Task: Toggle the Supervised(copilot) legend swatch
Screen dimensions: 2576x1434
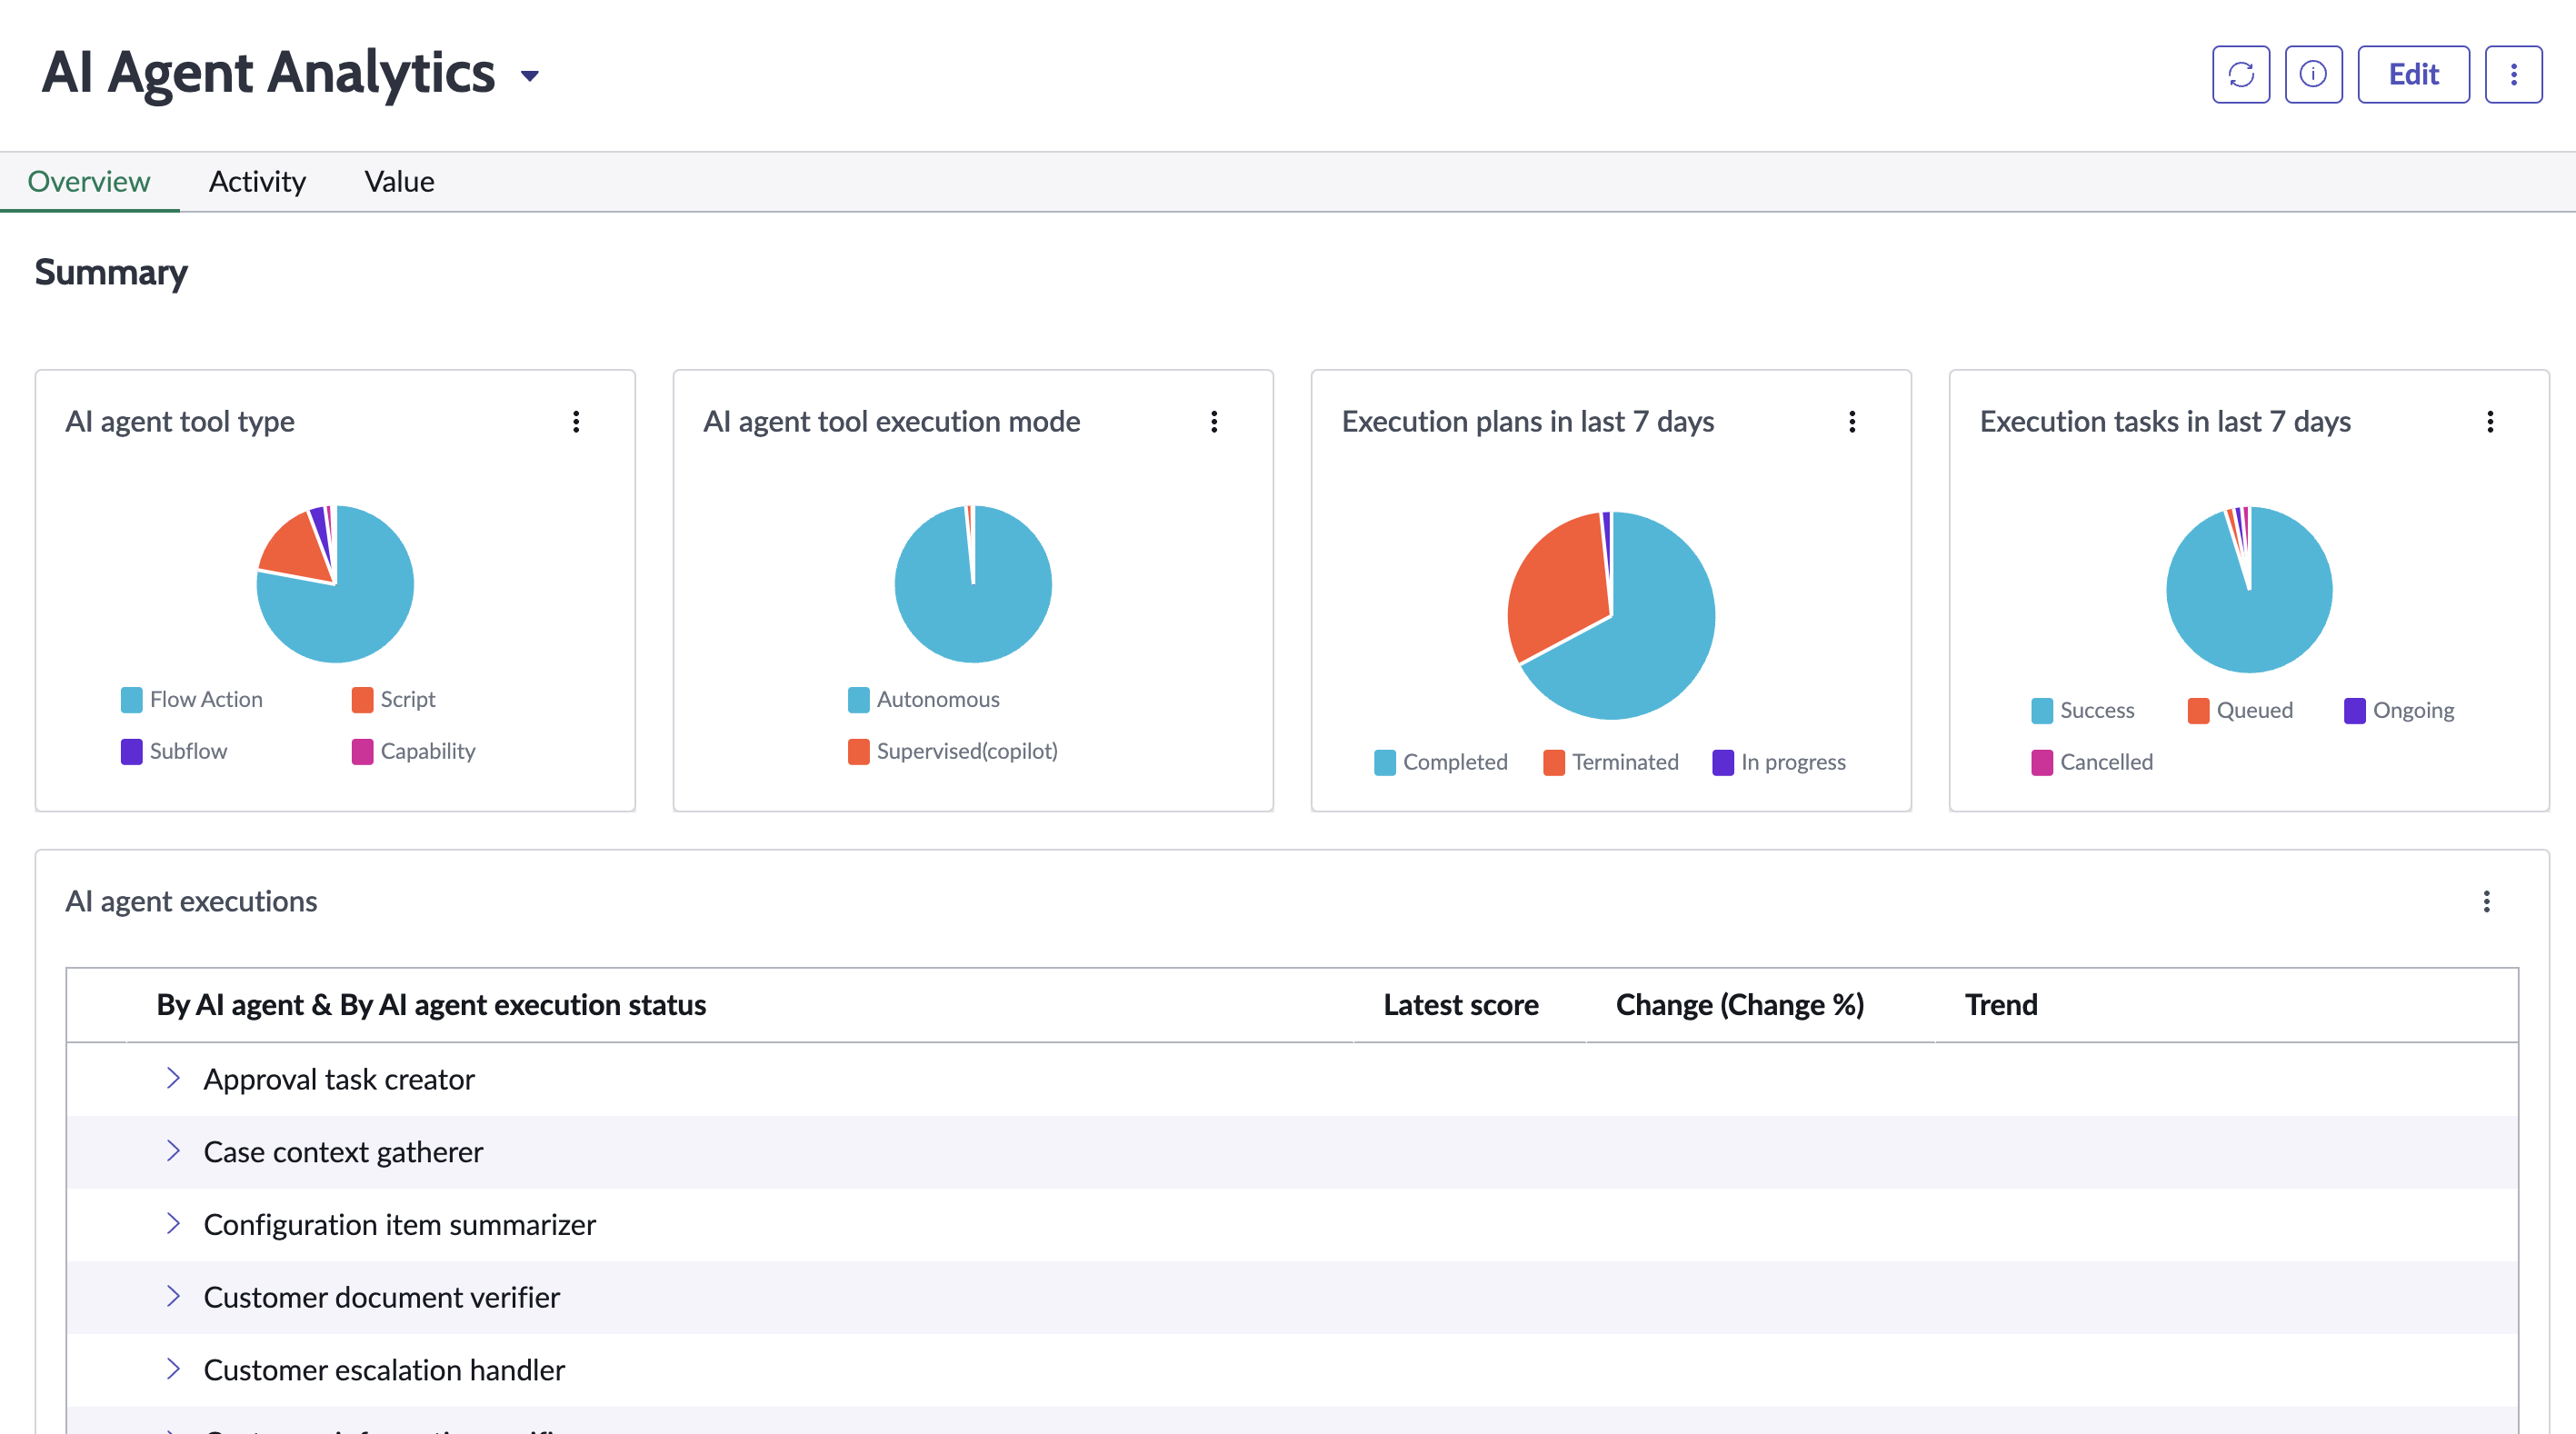Action: point(859,752)
